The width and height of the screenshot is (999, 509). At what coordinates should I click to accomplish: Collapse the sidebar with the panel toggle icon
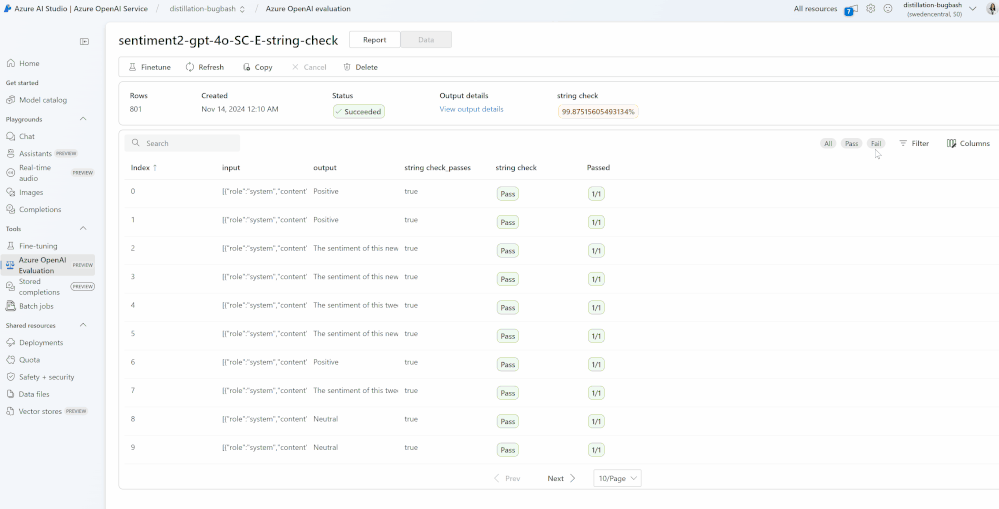84,41
